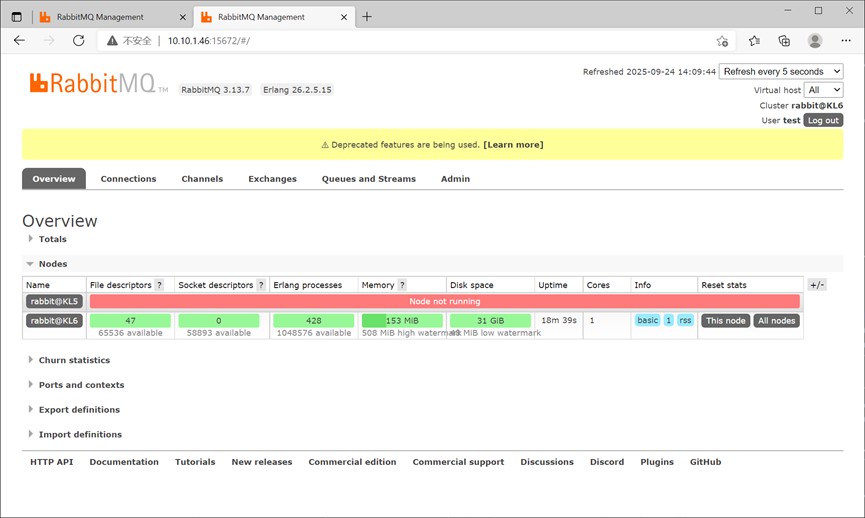Viewport: 865px width, 518px height.
Task: Open the Socket descriptors help icon
Action: click(261, 285)
